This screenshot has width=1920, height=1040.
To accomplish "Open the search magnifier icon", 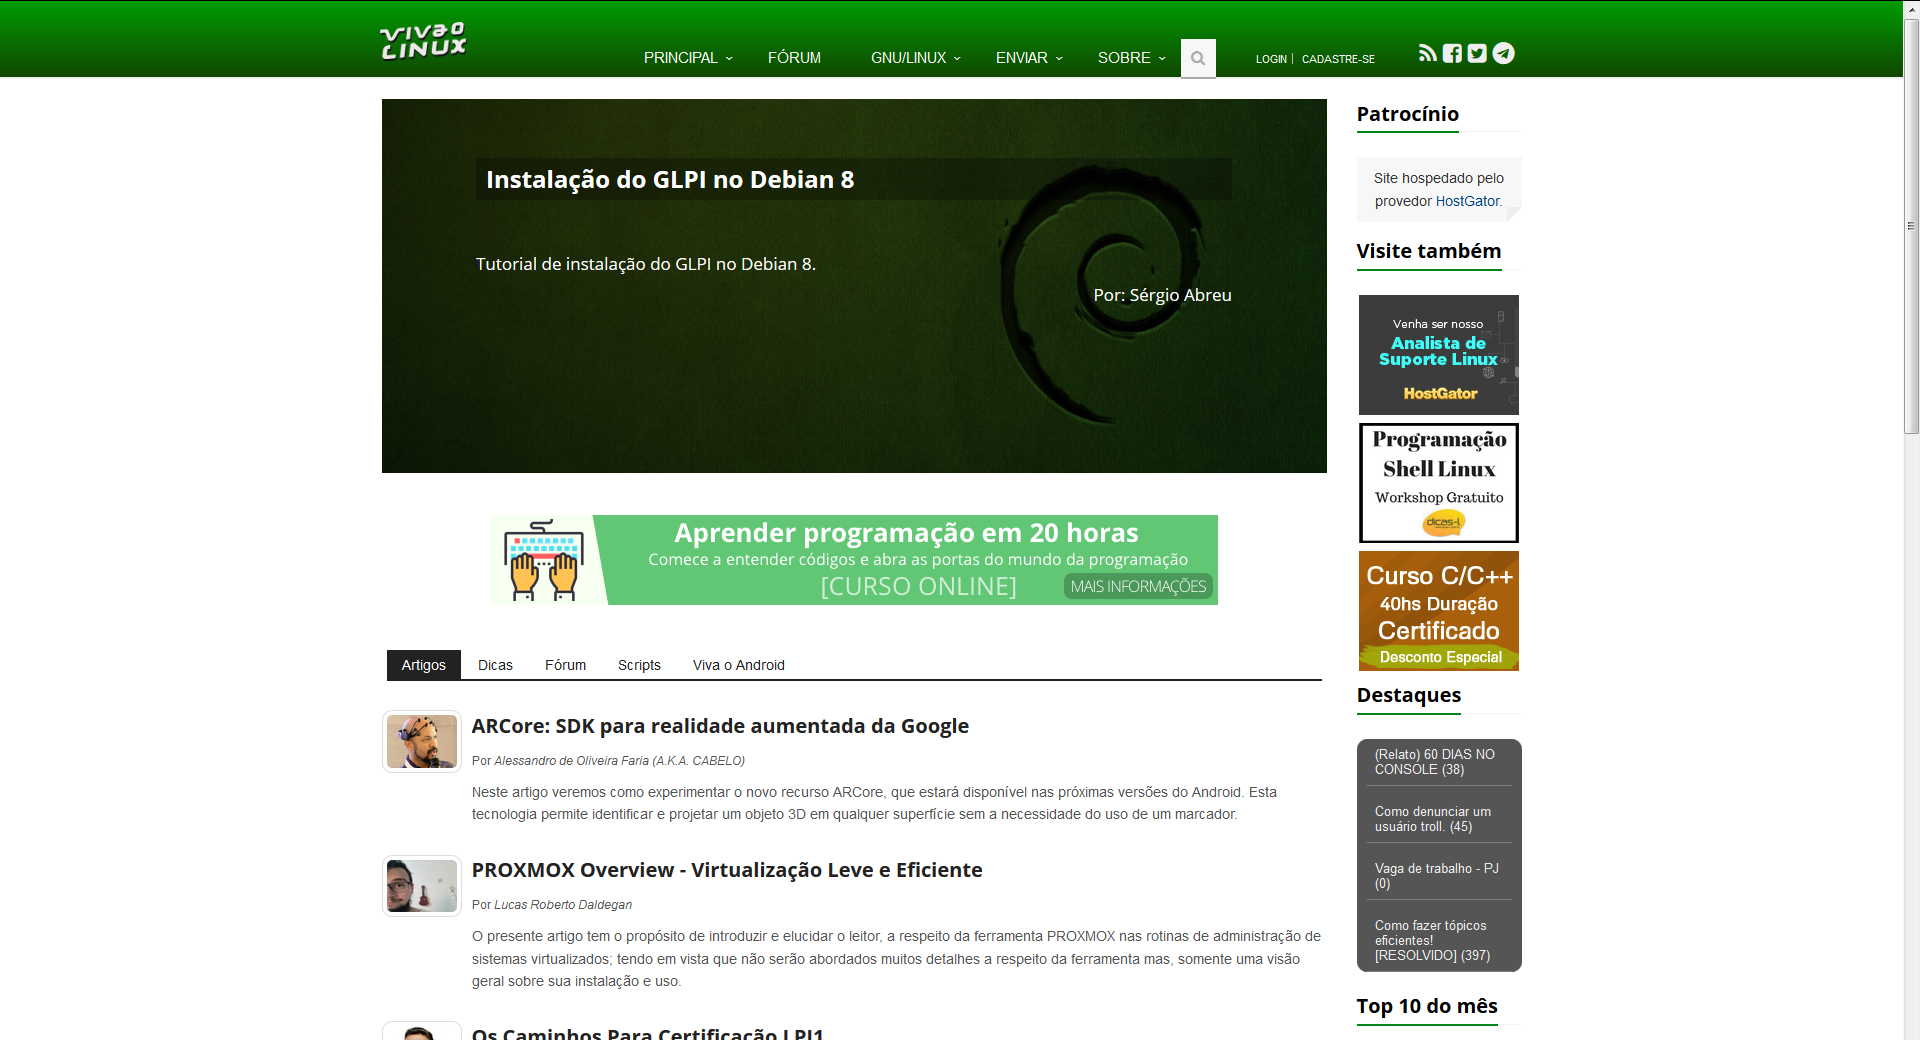I will tap(1197, 58).
